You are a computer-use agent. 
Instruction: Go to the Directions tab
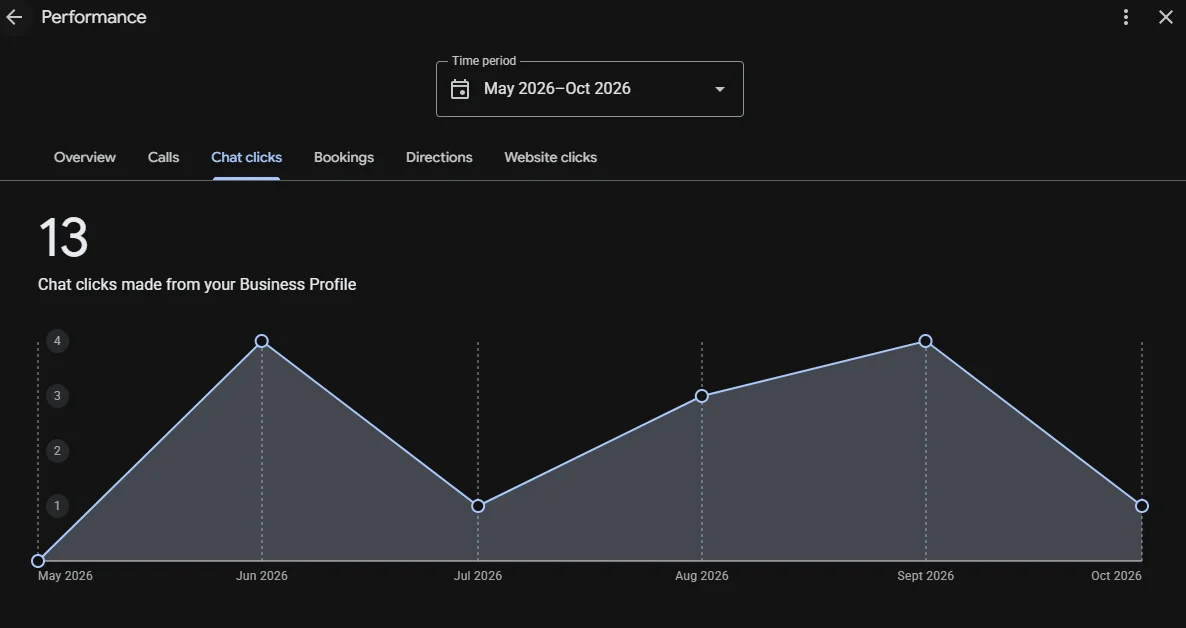pos(439,157)
